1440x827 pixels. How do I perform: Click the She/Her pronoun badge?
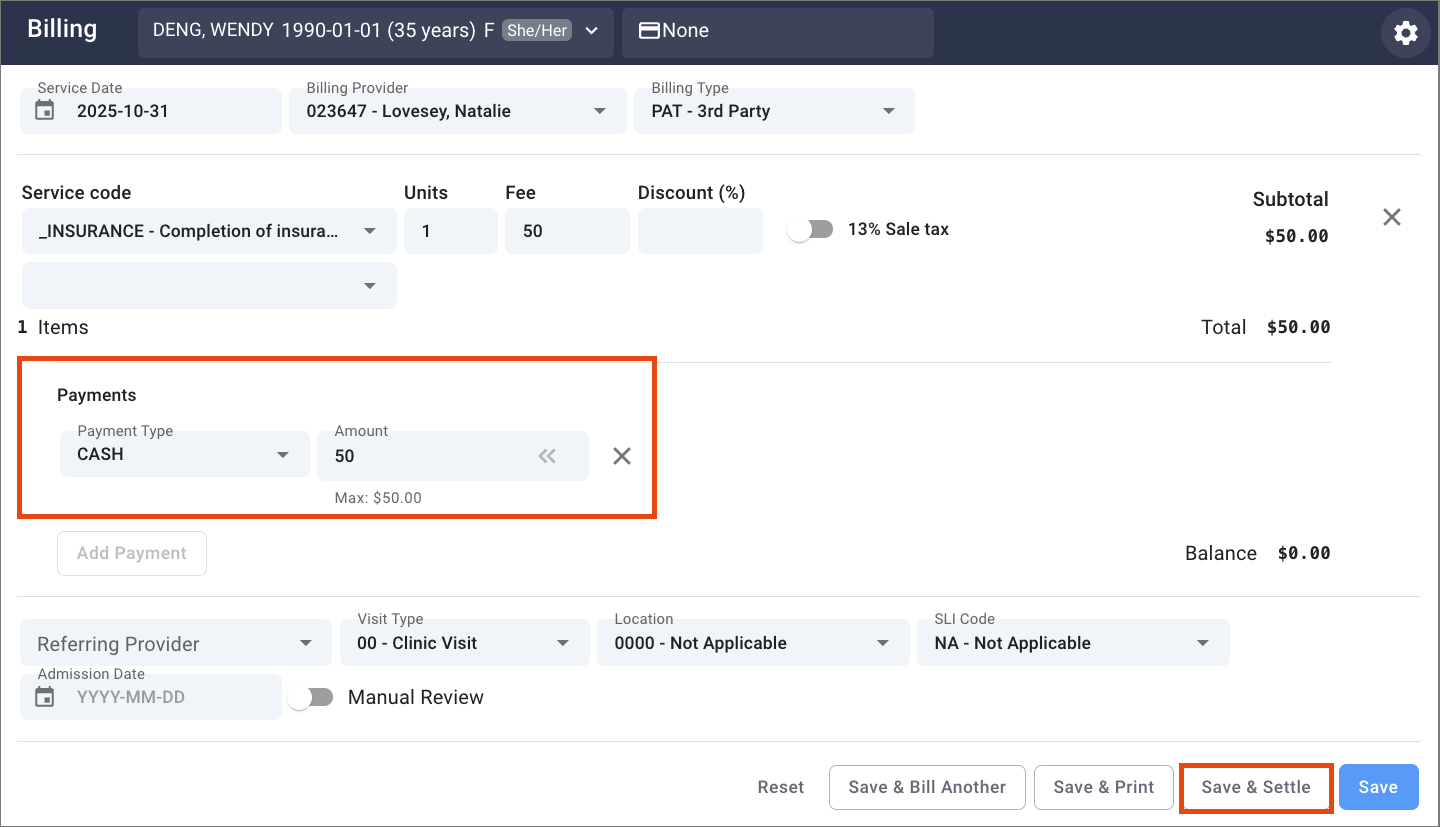coord(537,31)
